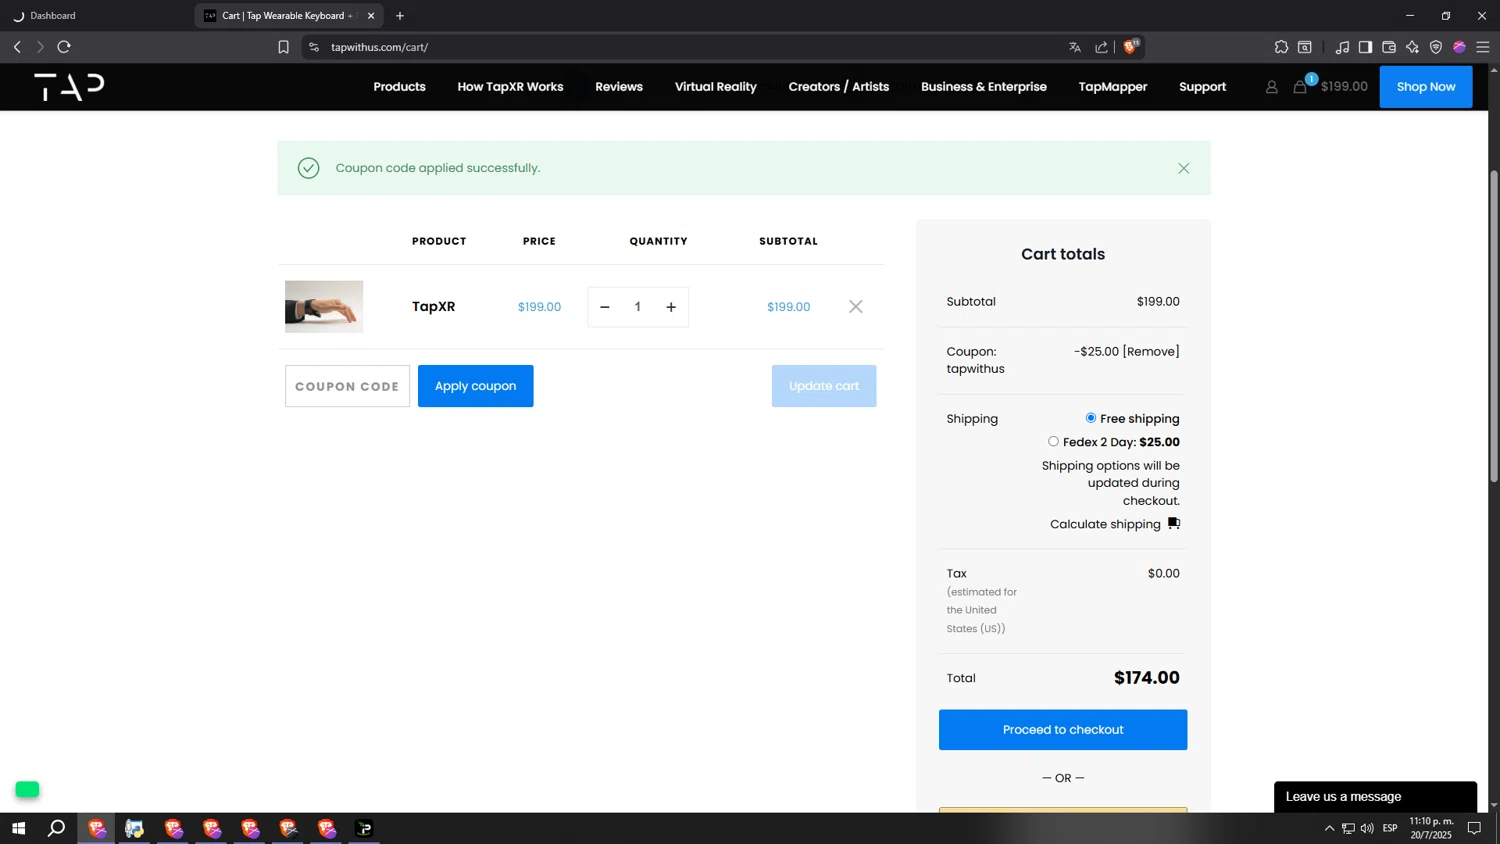Open a new browser tab
The width and height of the screenshot is (1500, 844).
pyautogui.click(x=400, y=16)
